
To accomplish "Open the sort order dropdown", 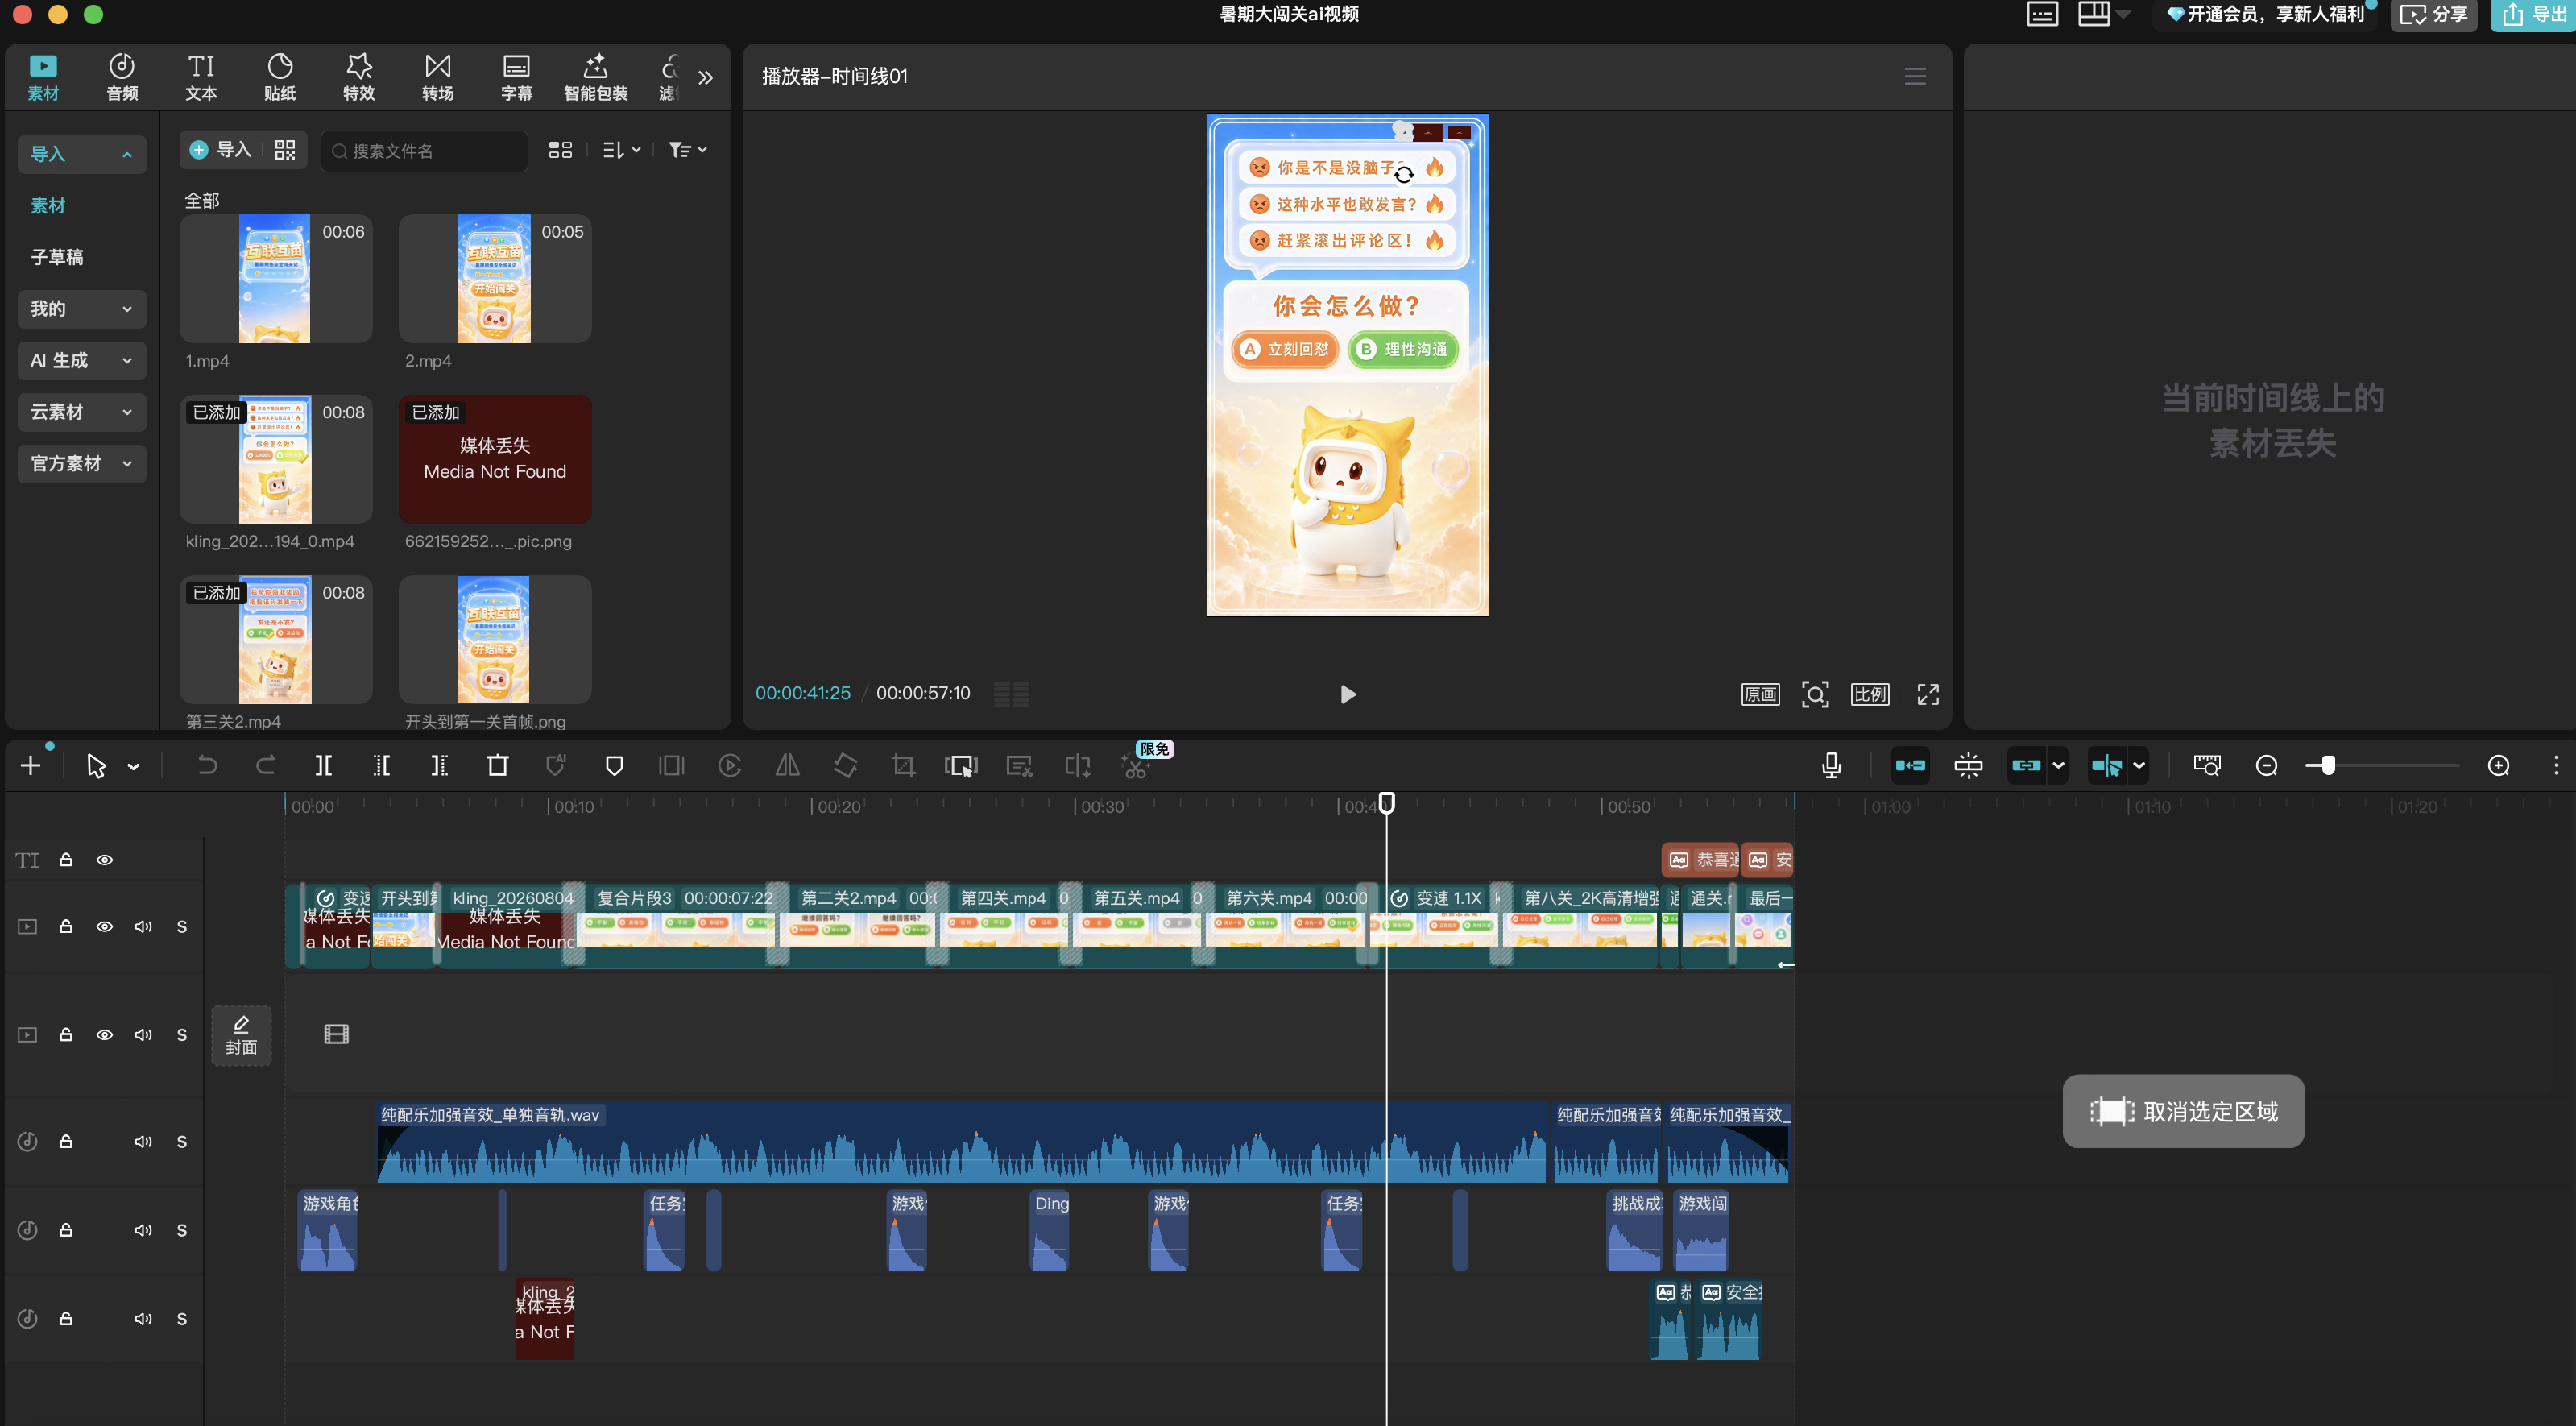I will coord(622,150).
